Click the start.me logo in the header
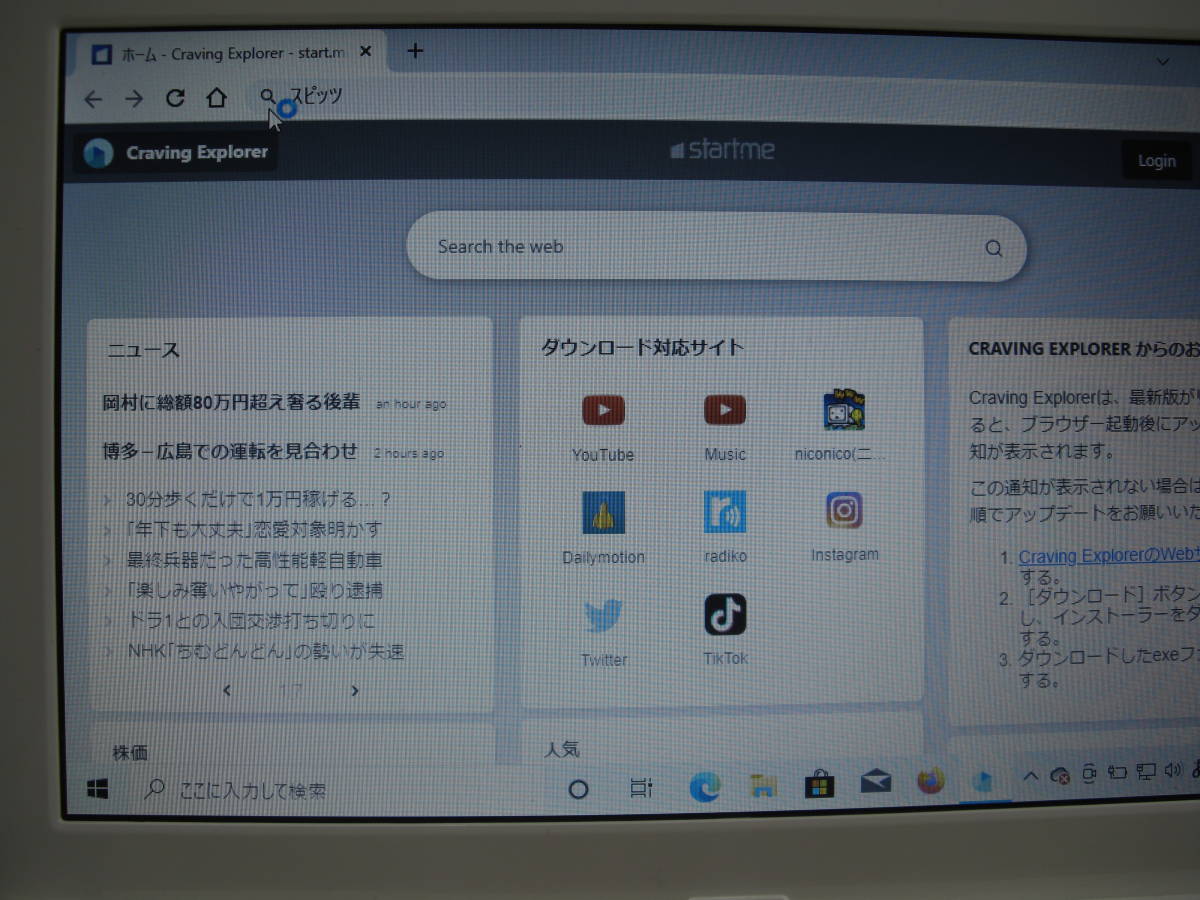The width and height of the screenshot is (1200, 900). 723,150
